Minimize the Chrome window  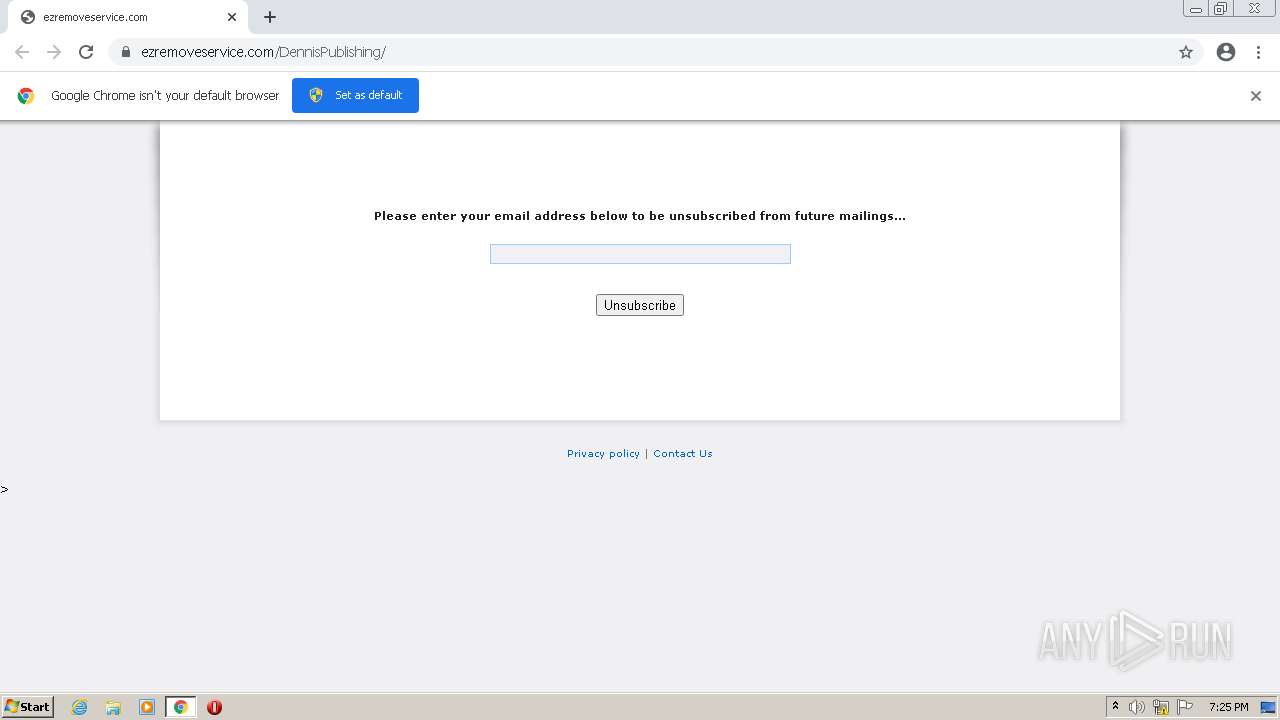[x=1196, y=9]
